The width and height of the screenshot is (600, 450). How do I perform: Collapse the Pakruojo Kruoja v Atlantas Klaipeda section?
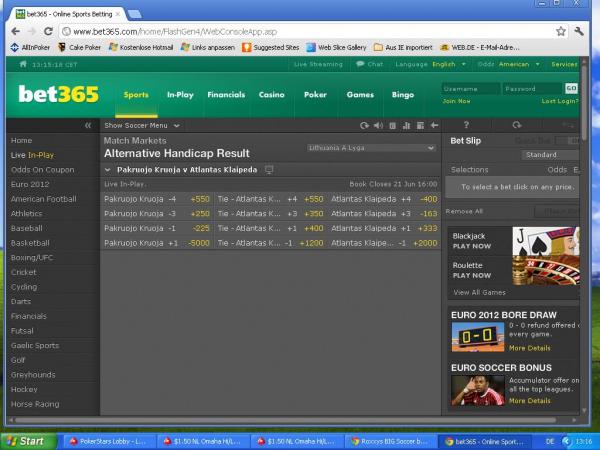[108, 170]
